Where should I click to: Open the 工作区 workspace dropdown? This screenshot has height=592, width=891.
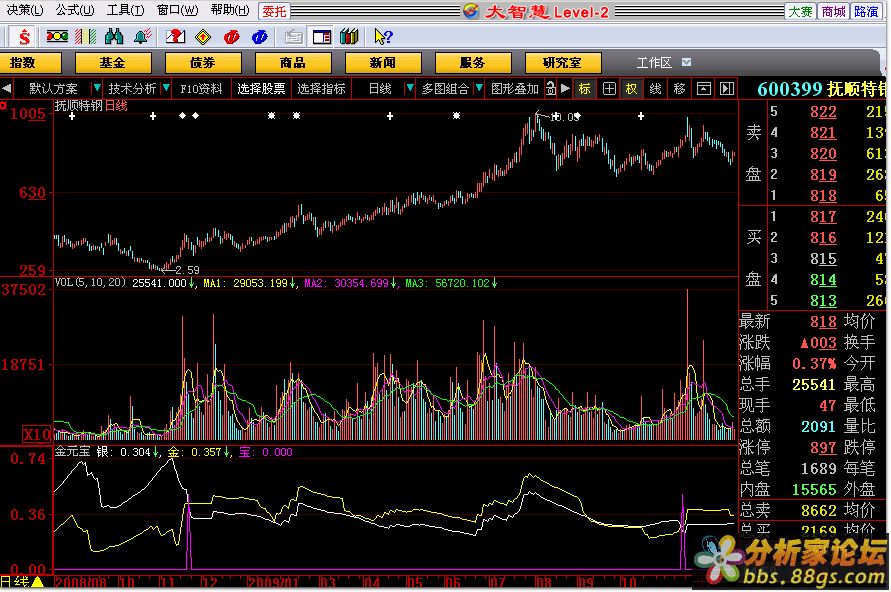coord(686,62)
